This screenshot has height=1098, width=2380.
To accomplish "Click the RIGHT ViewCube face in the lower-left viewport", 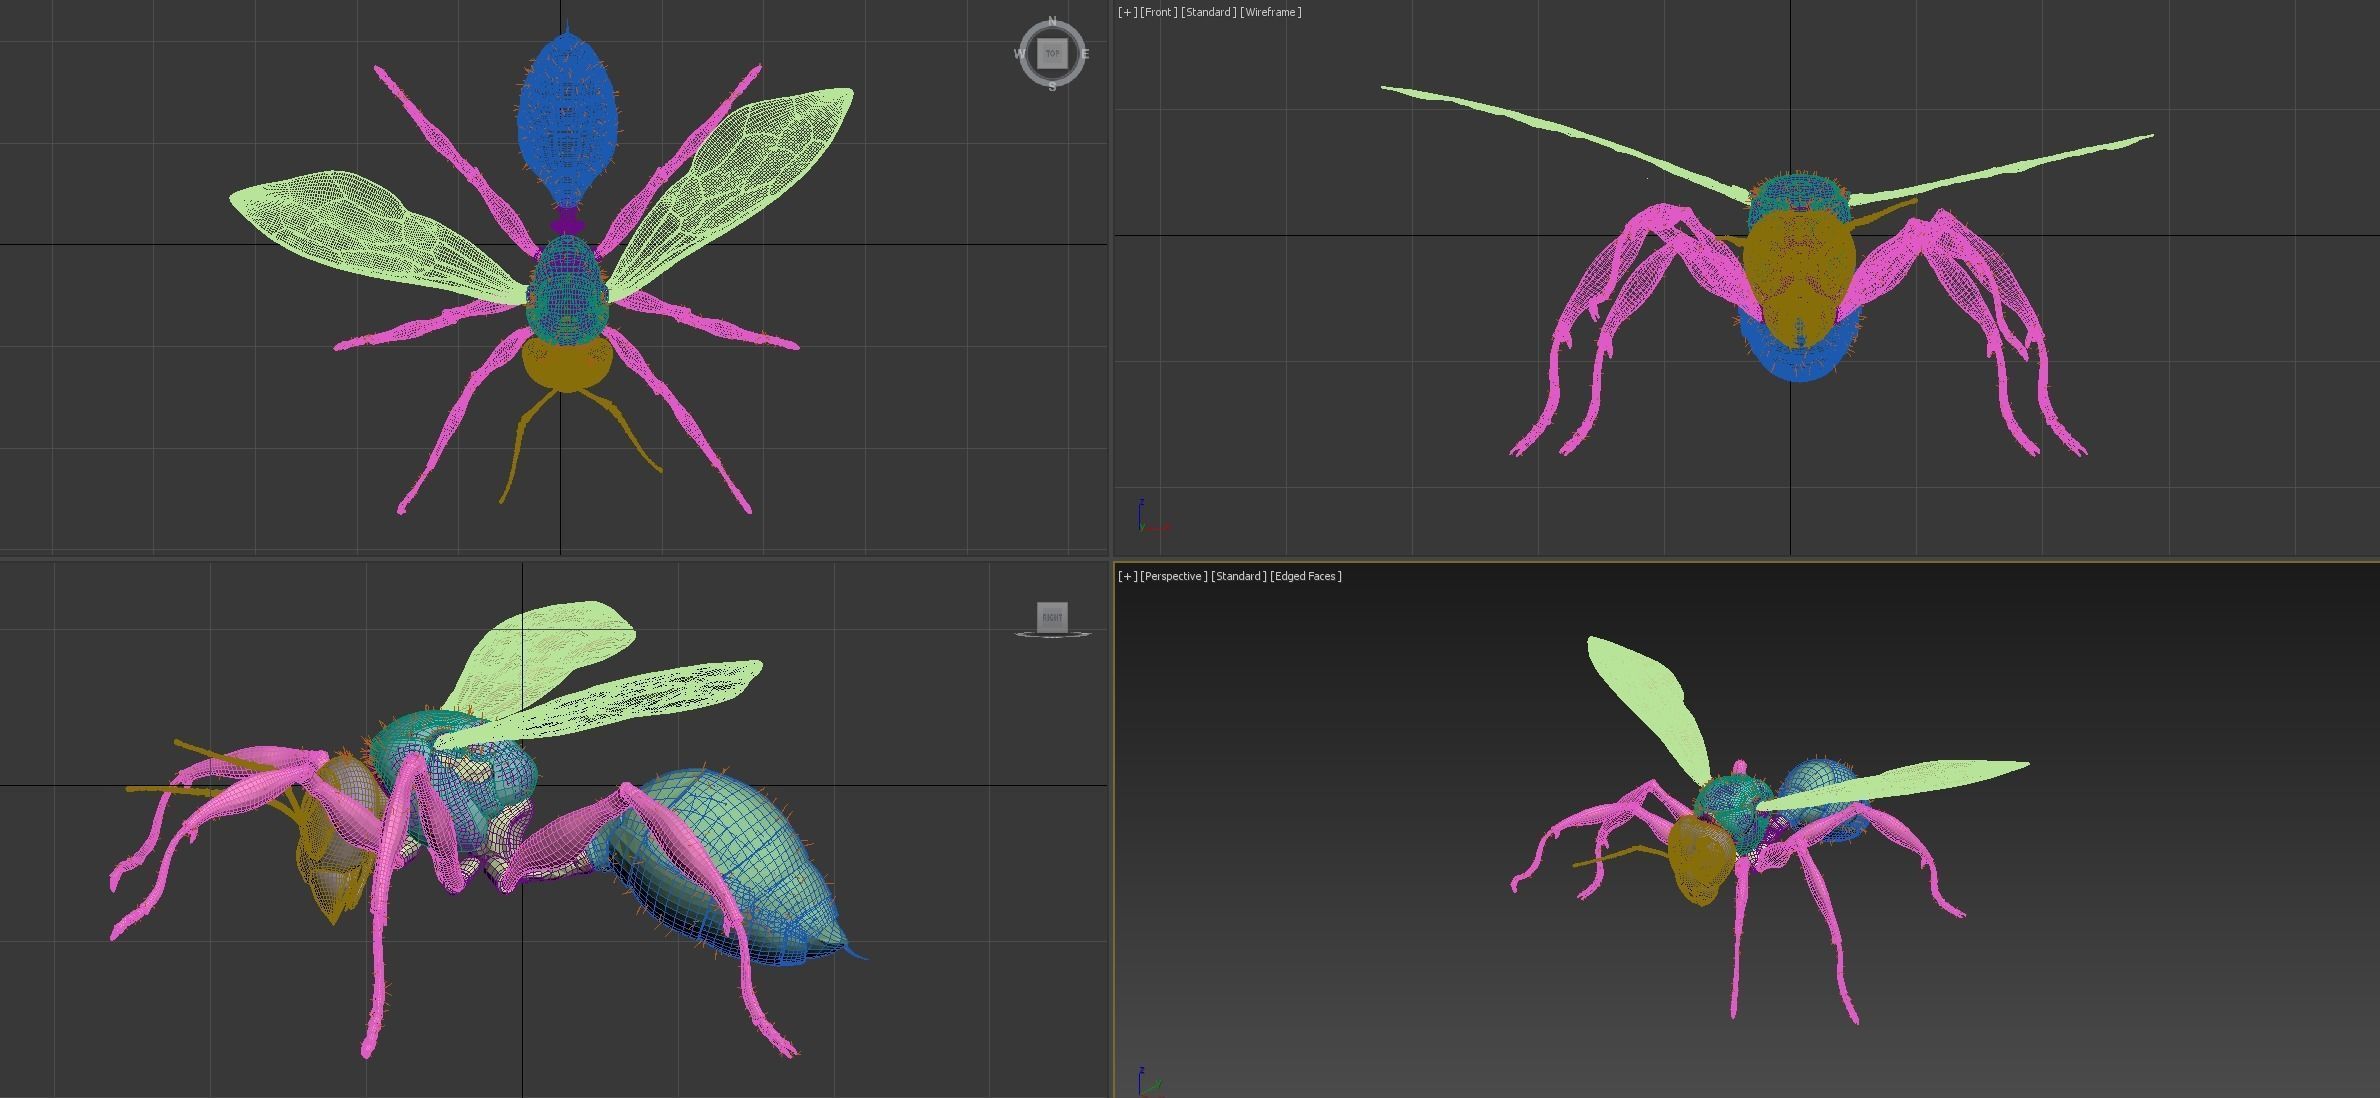I will [x=1051, y=617].
